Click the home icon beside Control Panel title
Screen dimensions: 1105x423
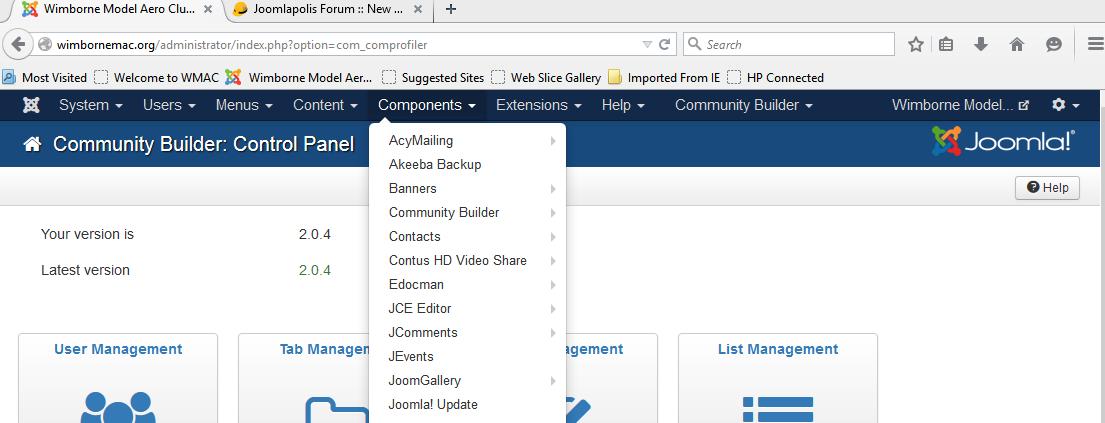32,145
